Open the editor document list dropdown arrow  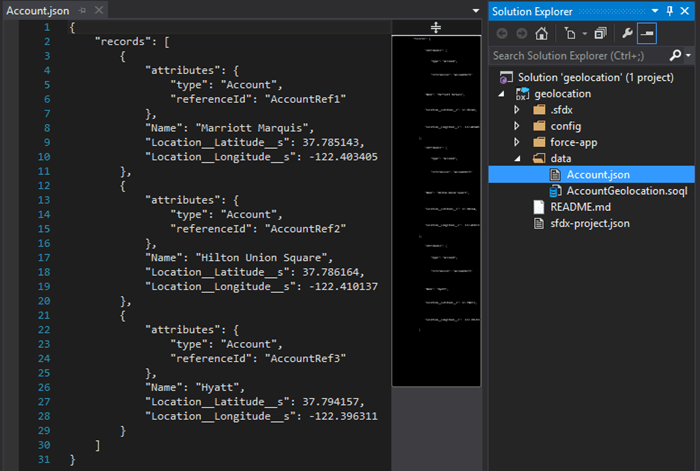pyautogui.click(x=475, y=11)
